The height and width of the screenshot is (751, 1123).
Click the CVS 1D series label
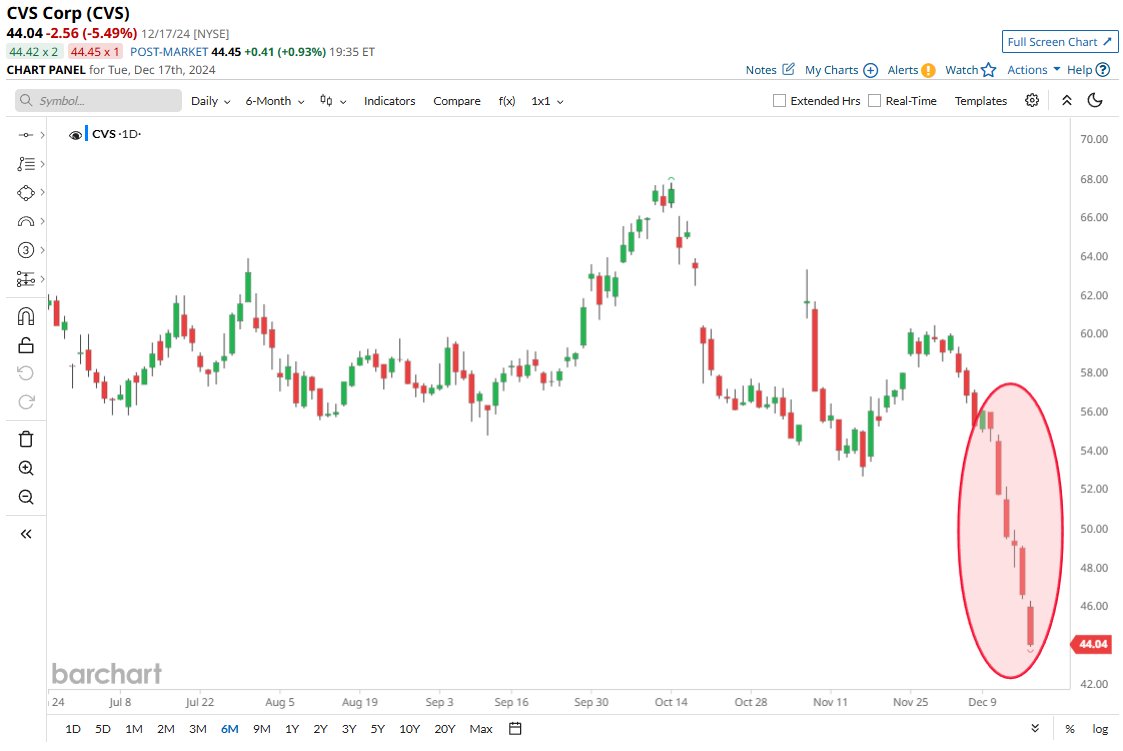(x=116, y=134)
